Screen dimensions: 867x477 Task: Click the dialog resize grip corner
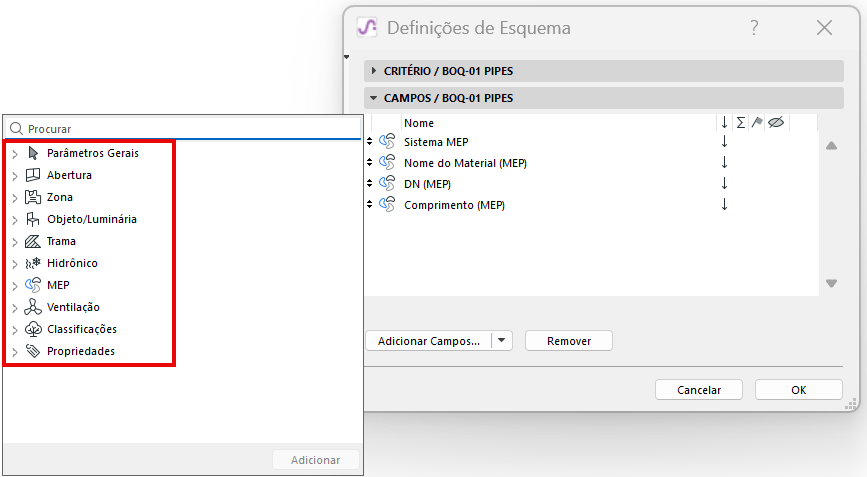coord(851,405)
